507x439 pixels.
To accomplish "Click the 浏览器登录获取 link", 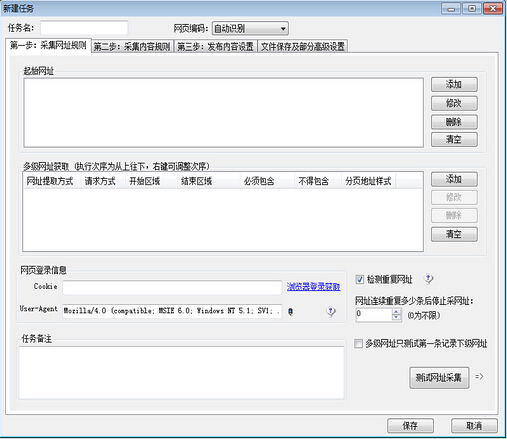I will [313, 287].
